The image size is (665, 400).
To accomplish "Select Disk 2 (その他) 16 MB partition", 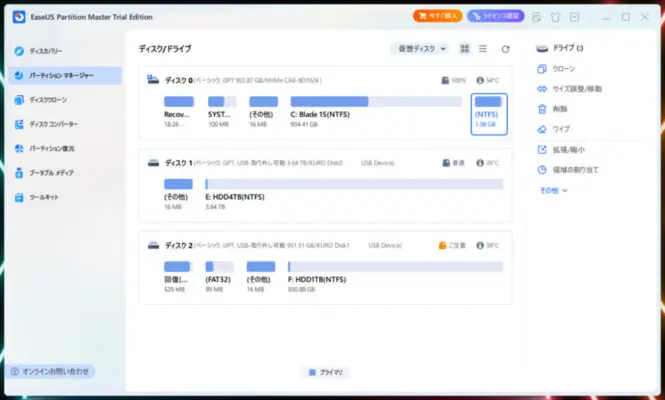I will (x=260, y=277).
